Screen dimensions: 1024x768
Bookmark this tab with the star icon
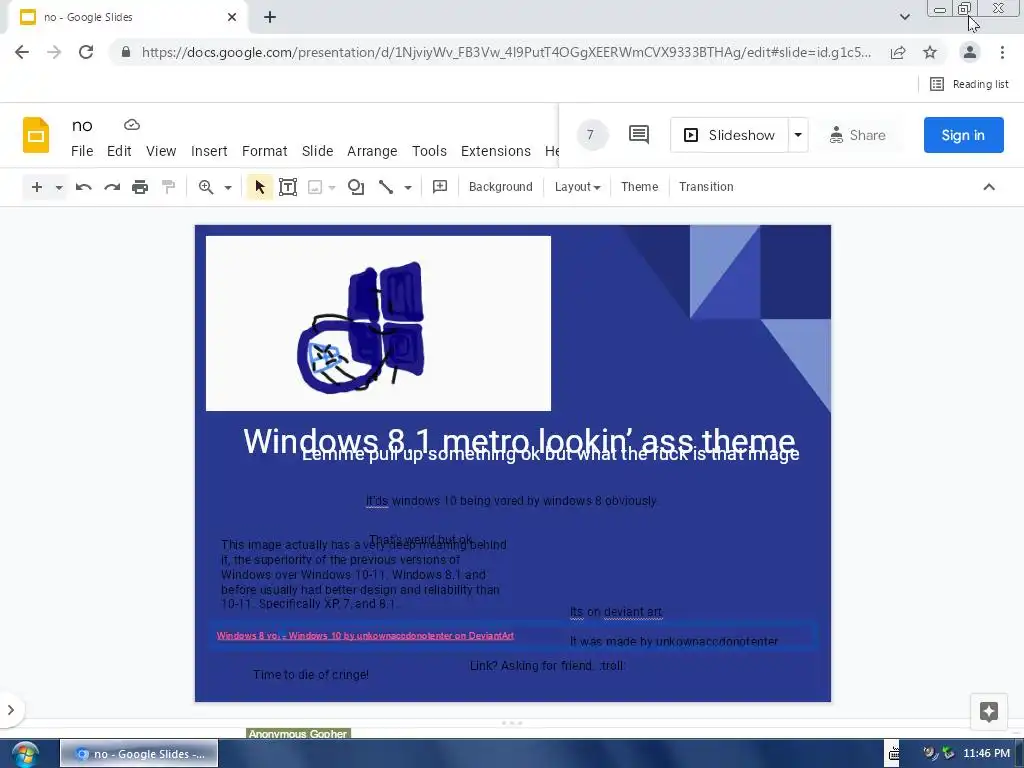coord(930,52)
